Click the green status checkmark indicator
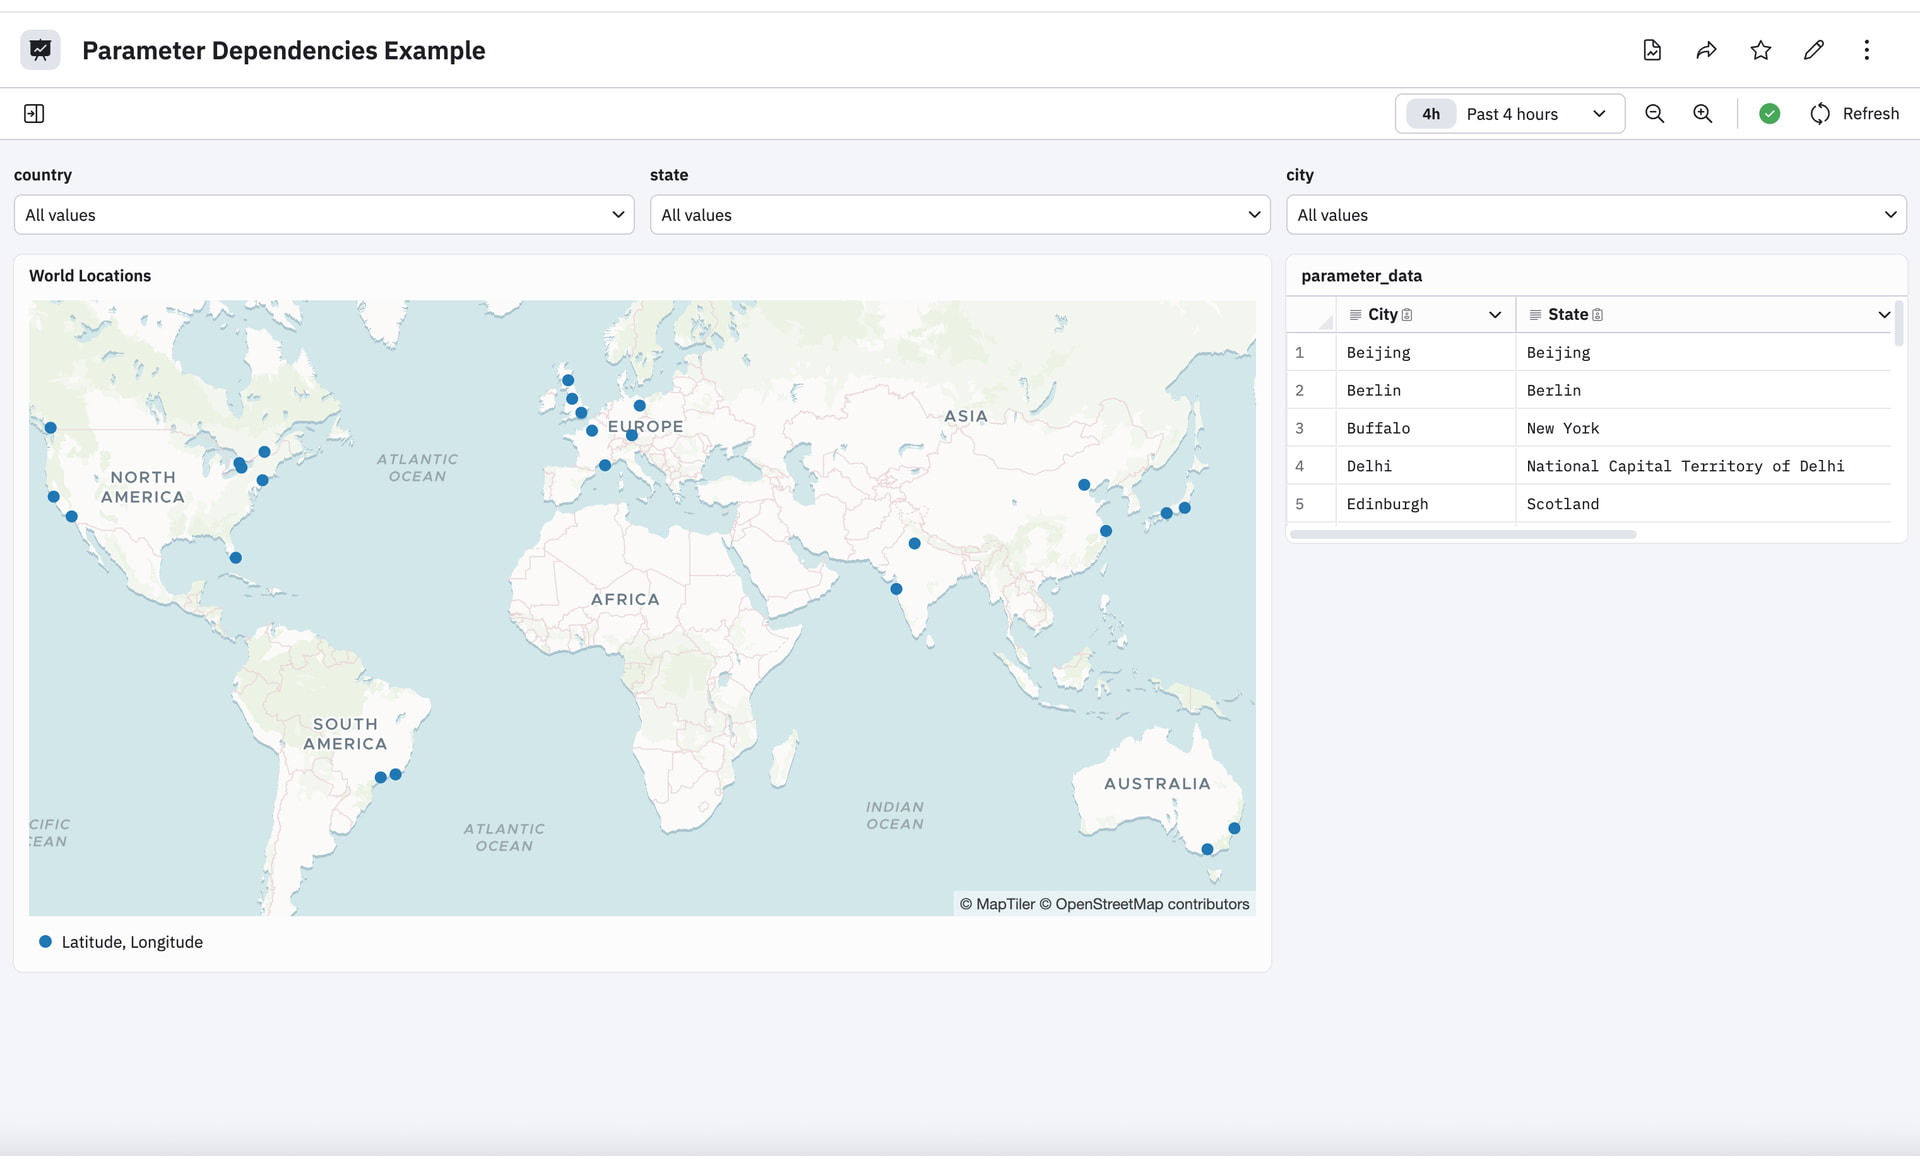The height and width of the screenshot is (1156, 1920). (x=1769, y=114)
